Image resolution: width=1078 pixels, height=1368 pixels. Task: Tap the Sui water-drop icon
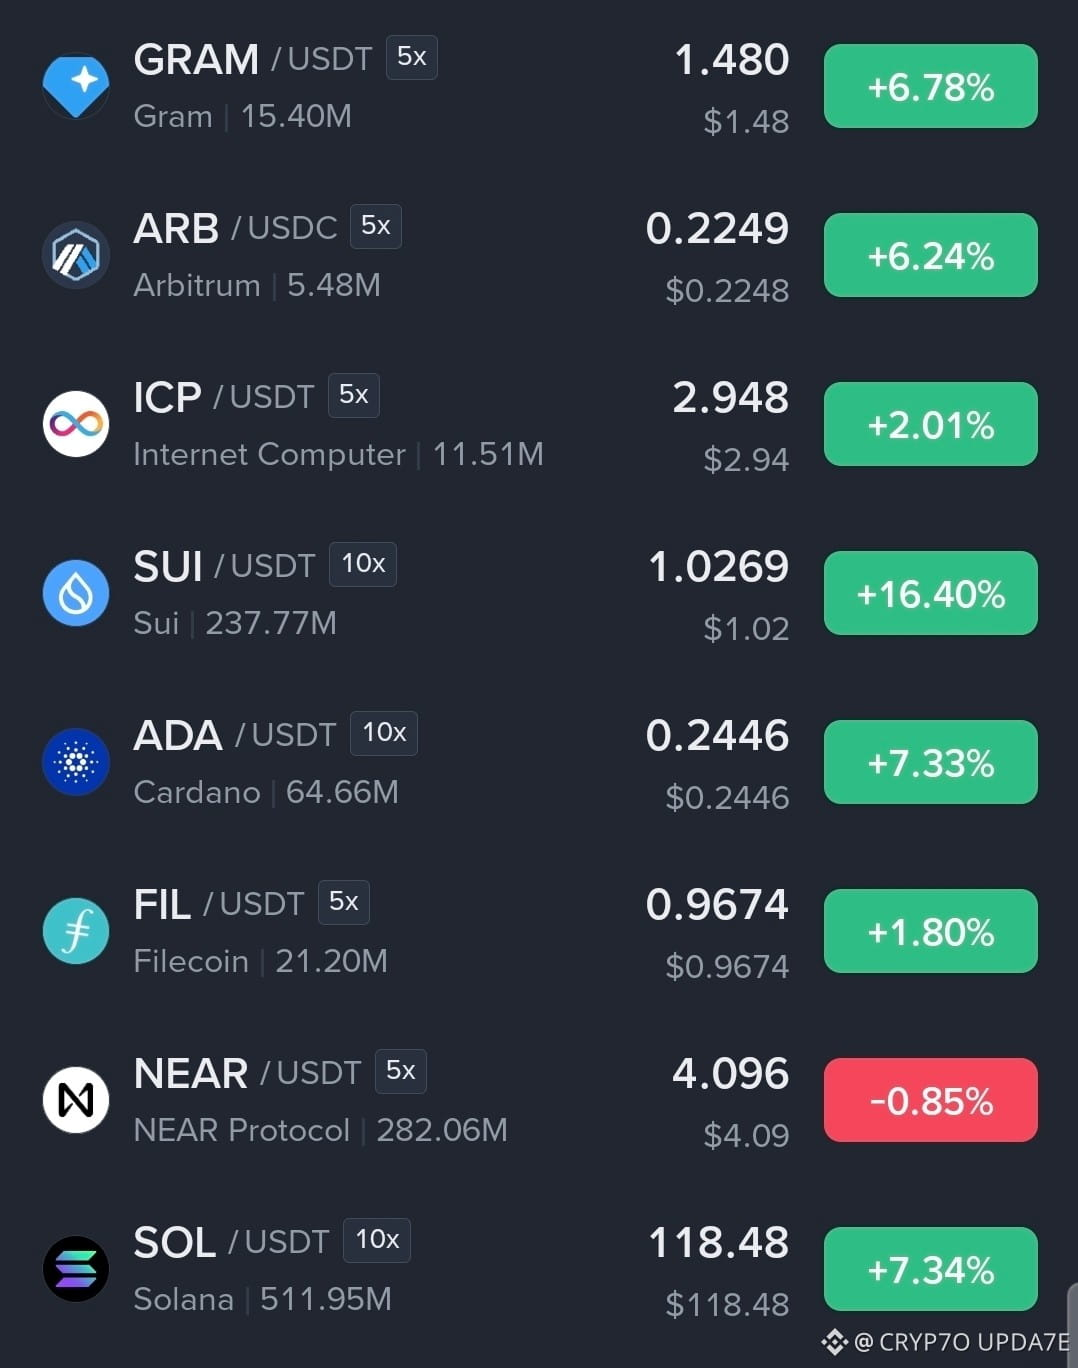tap(76, 593)
